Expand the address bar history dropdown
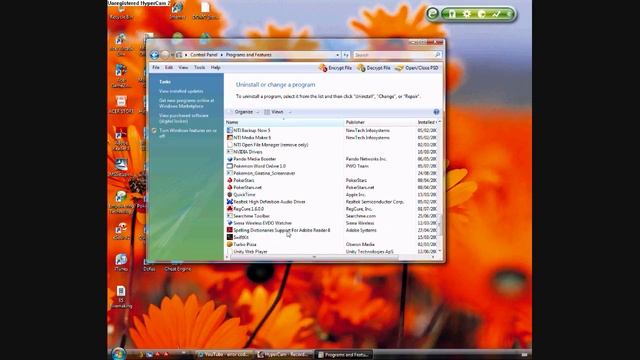The image size is (640, 360). [x=338, y=55]
